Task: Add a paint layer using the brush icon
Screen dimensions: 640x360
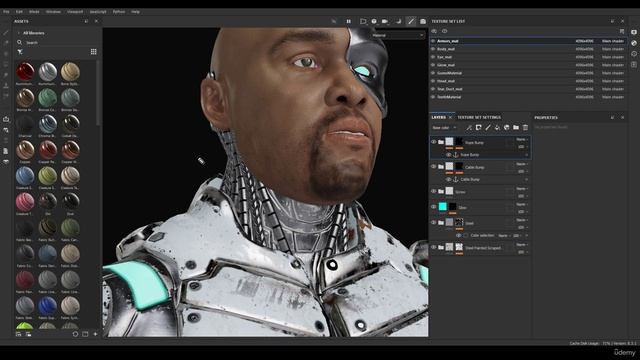Action: coord(488,128)
